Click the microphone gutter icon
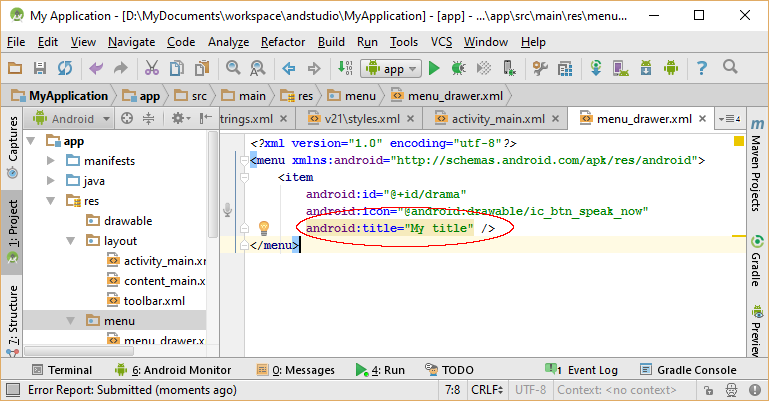Image resolution: width=769 pixels, height=401 pixels. 228,210
